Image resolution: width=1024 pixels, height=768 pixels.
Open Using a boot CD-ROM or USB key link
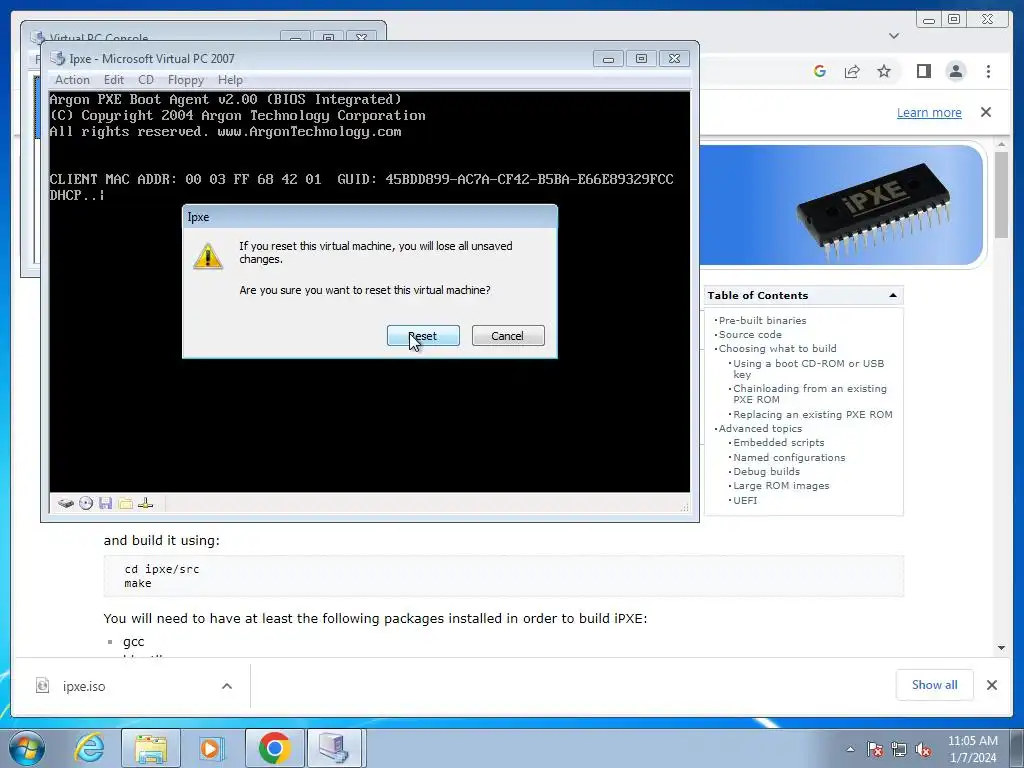808,369
